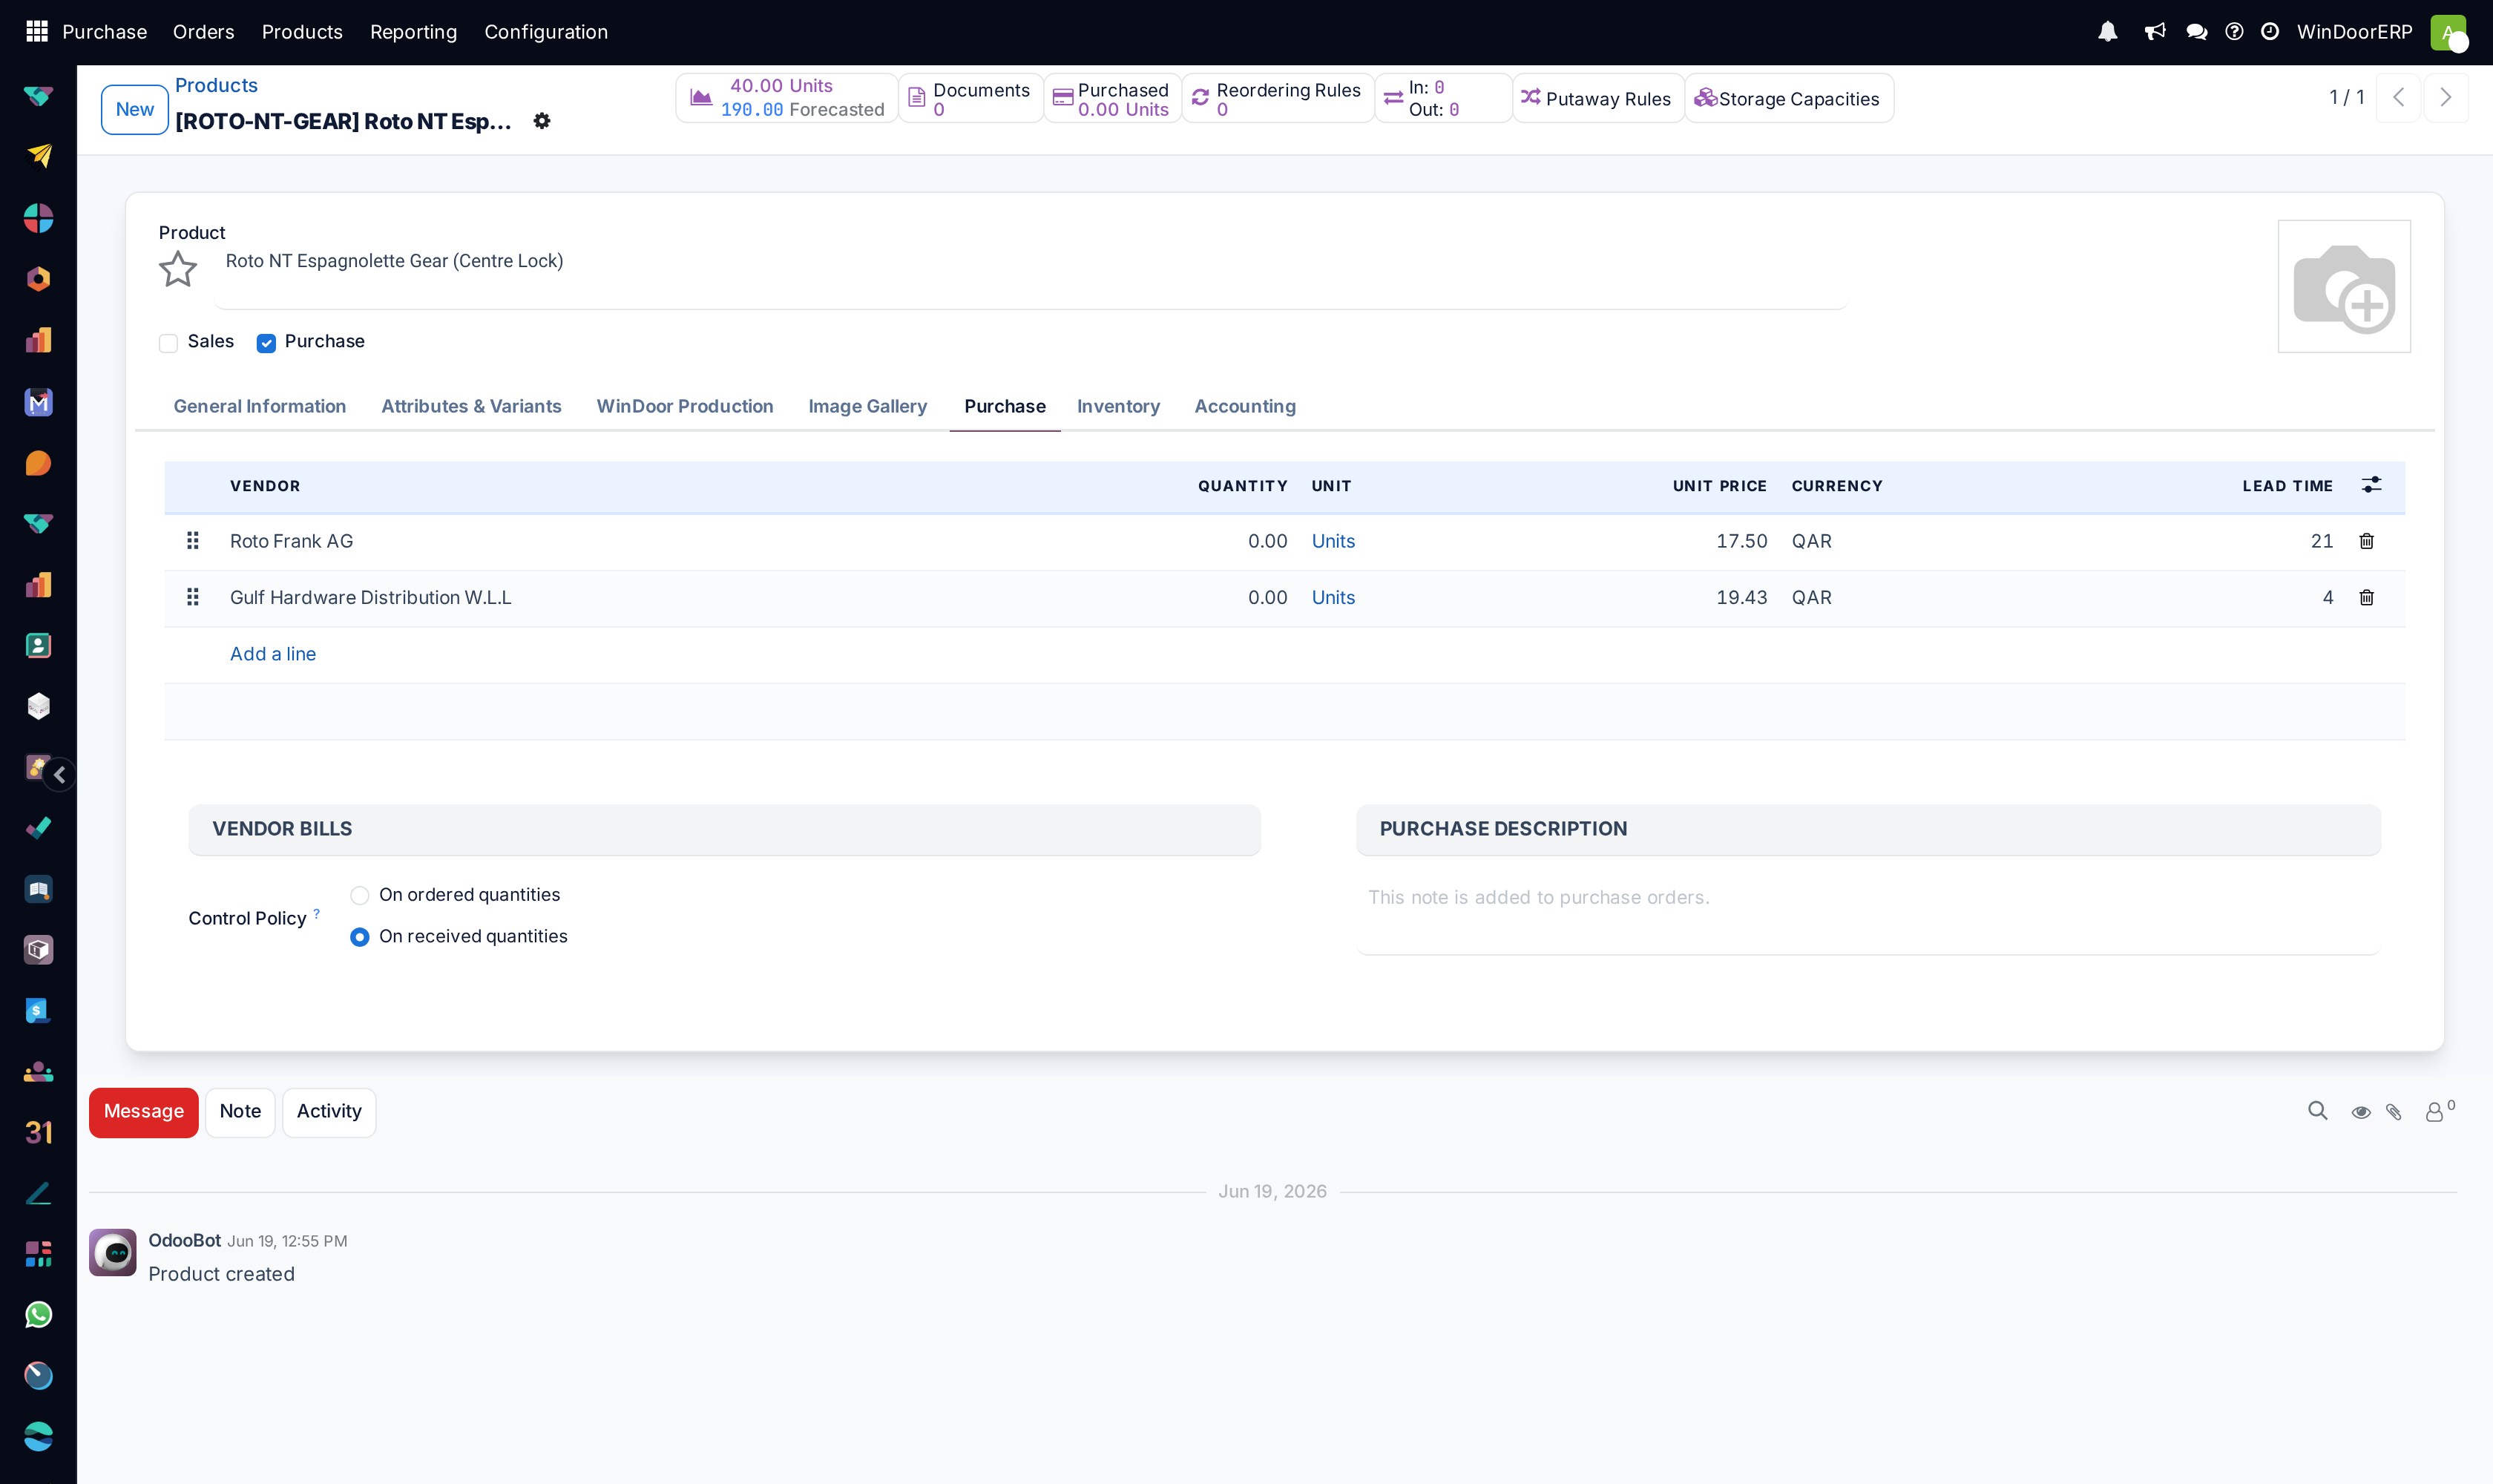Click the New button

pyautogui.click(x=134, y=109)
